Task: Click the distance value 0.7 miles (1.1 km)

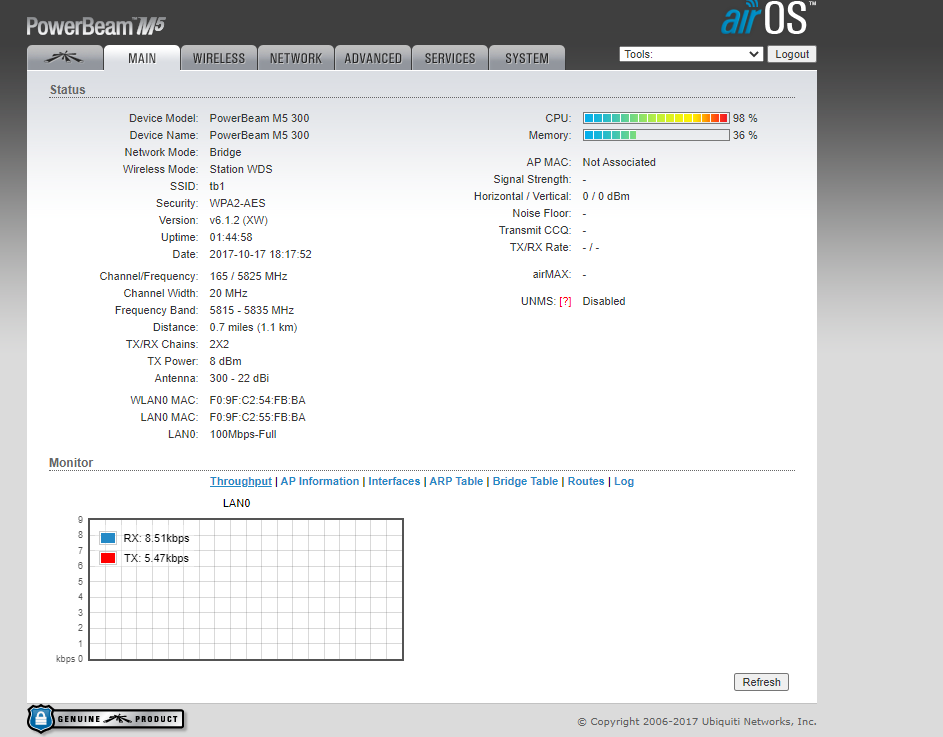Action: pyautogui.click(x=253, y=327)
